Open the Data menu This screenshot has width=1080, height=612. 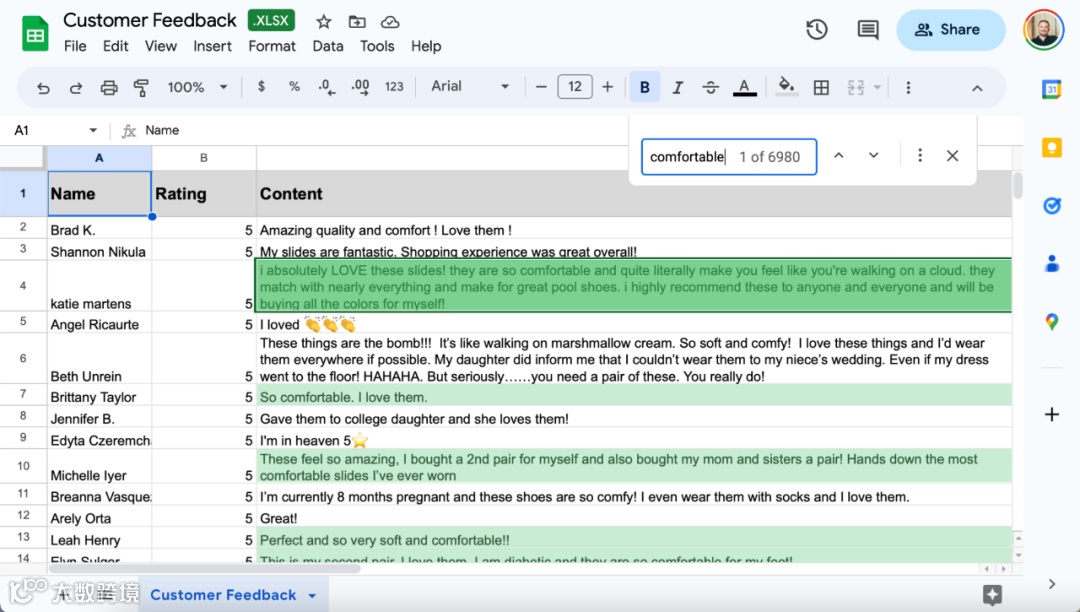click(328, 46)
